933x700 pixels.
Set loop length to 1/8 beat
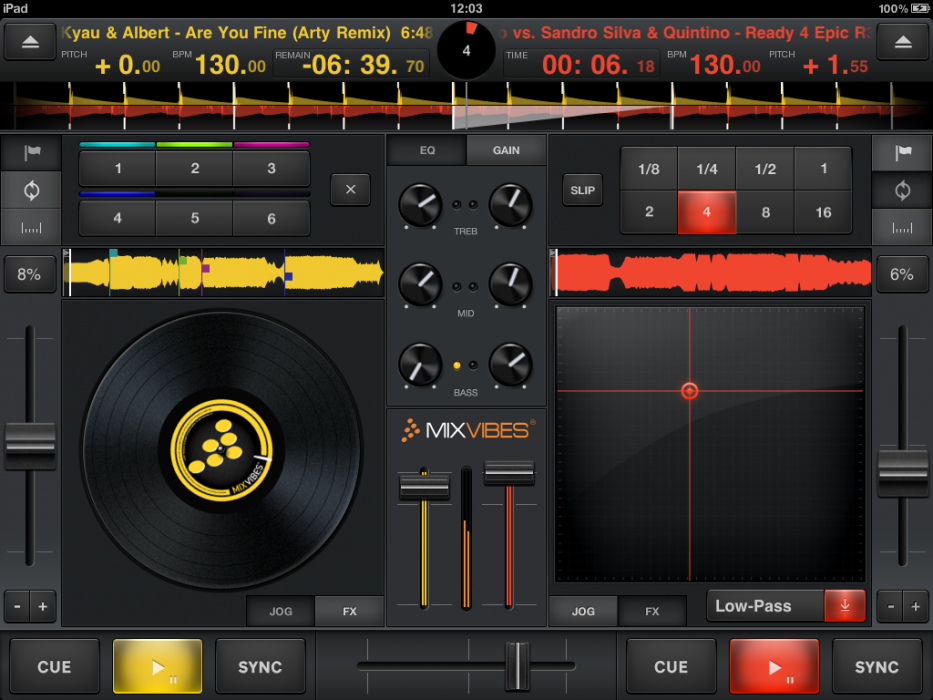649,169
